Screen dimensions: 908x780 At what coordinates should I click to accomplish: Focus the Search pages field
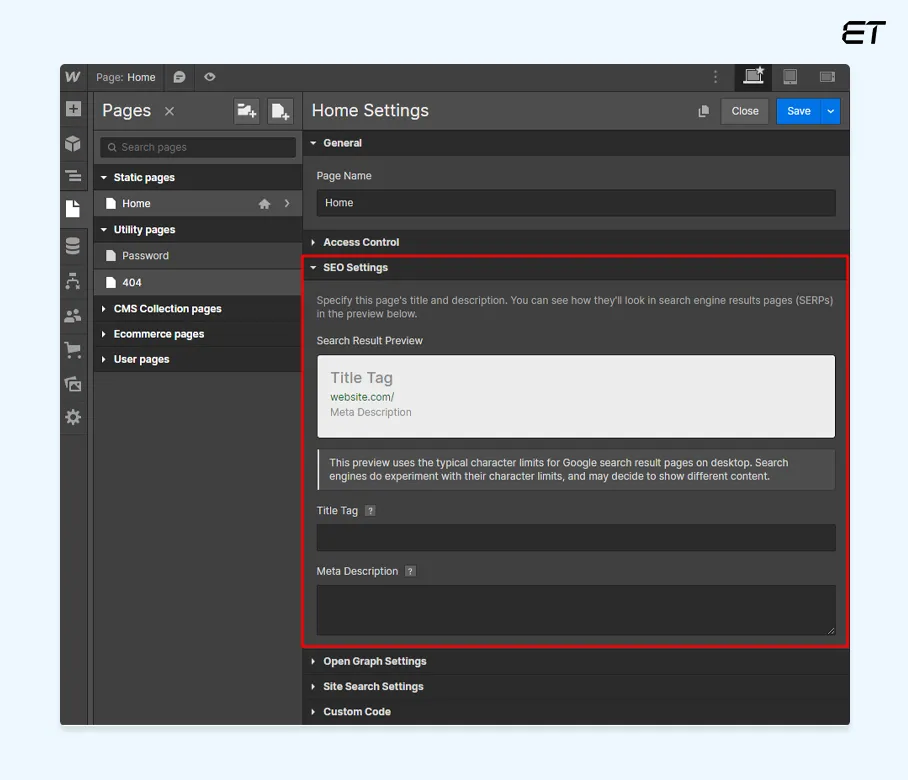pos(198,147)
